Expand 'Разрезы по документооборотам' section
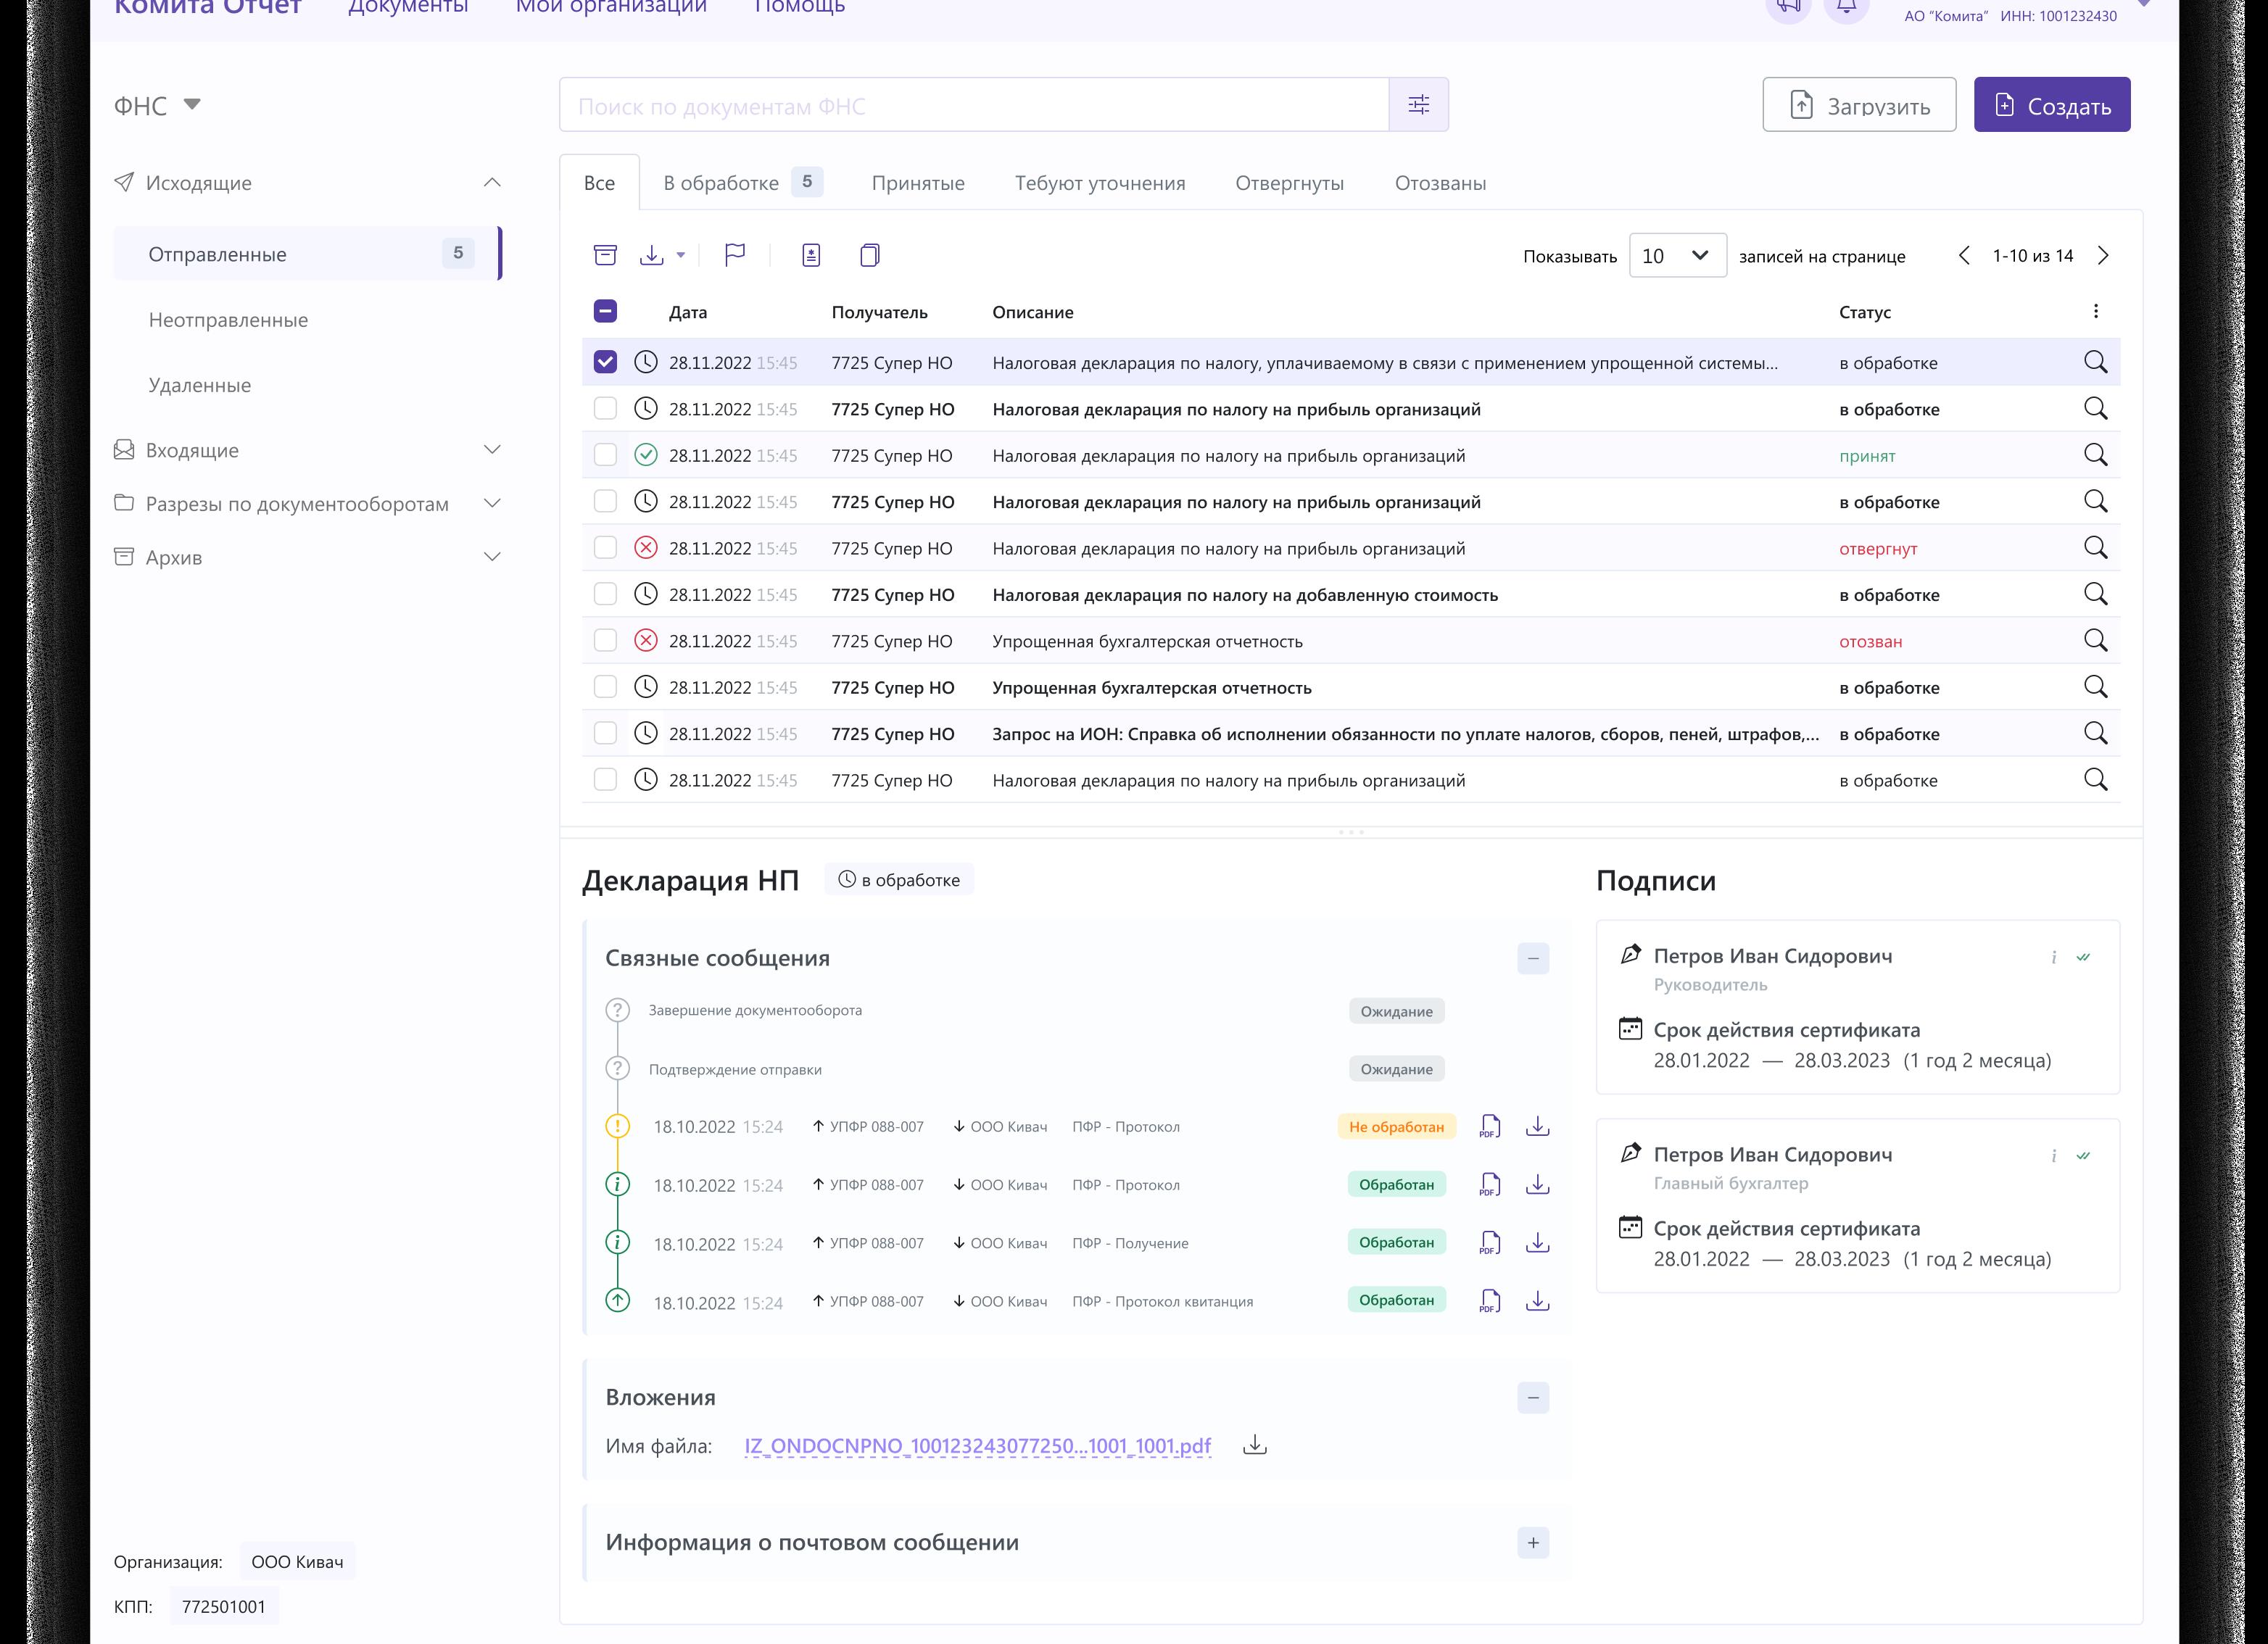The width and height of the screenshot is (2268, 1644). click(492, 503)
